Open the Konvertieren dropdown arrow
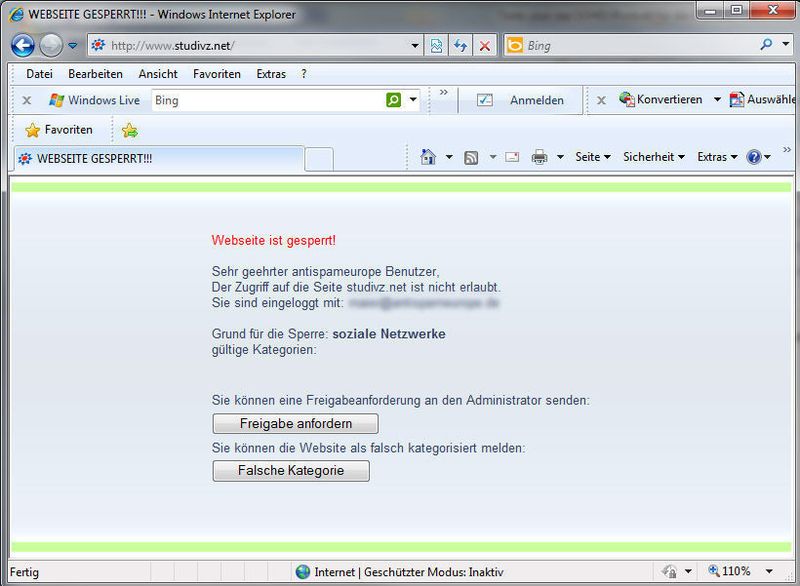800x586 pixels. coord(717,99)
